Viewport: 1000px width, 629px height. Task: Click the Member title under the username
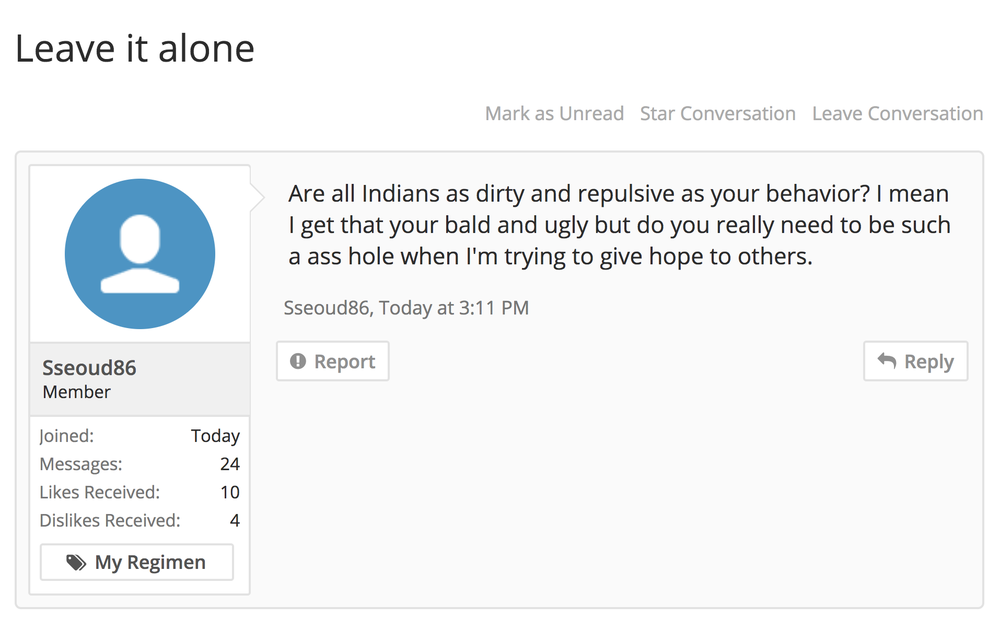coord(77,392)
